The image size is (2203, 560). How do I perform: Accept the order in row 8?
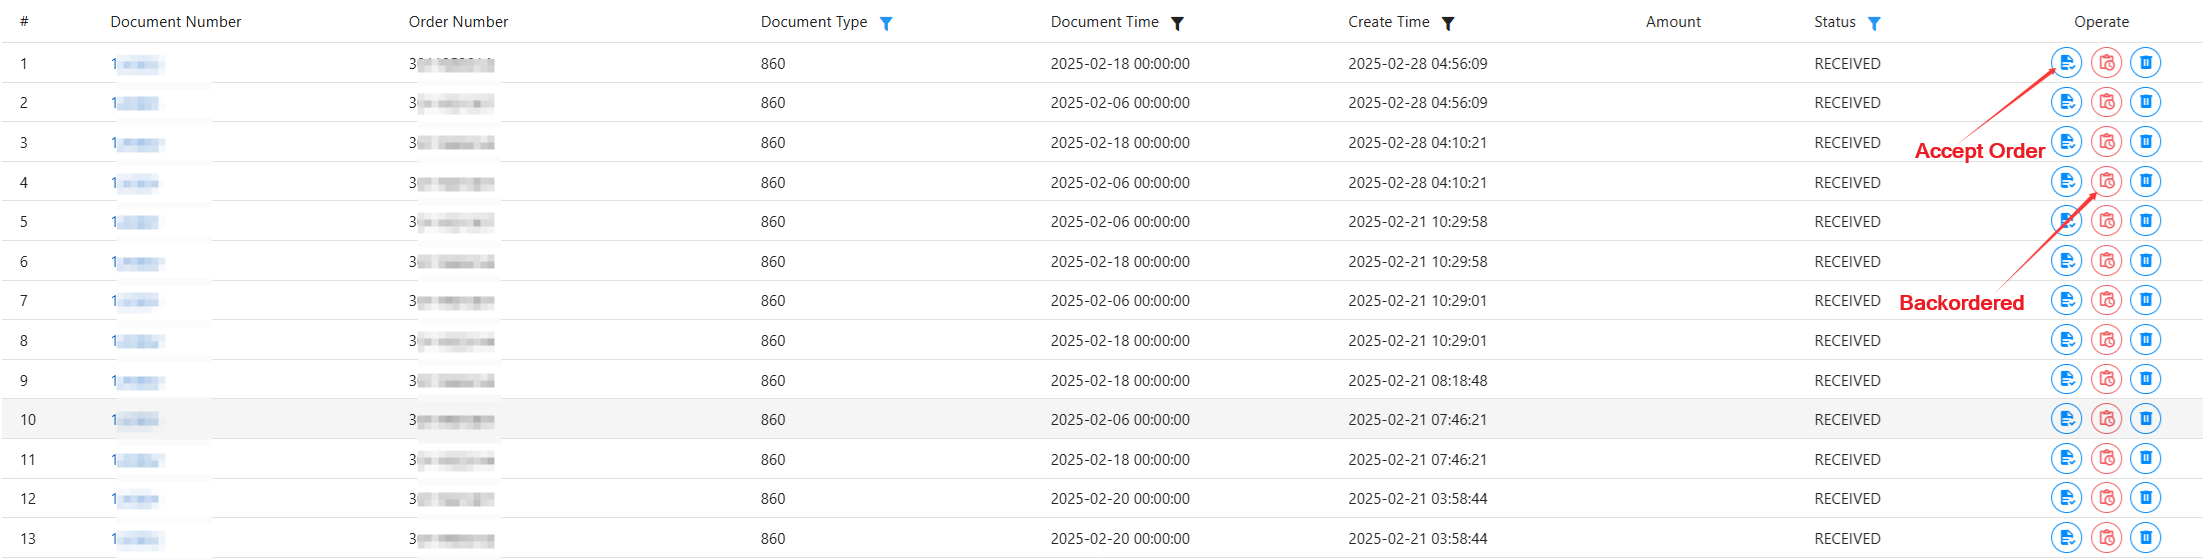click(x=2066, y=340)
